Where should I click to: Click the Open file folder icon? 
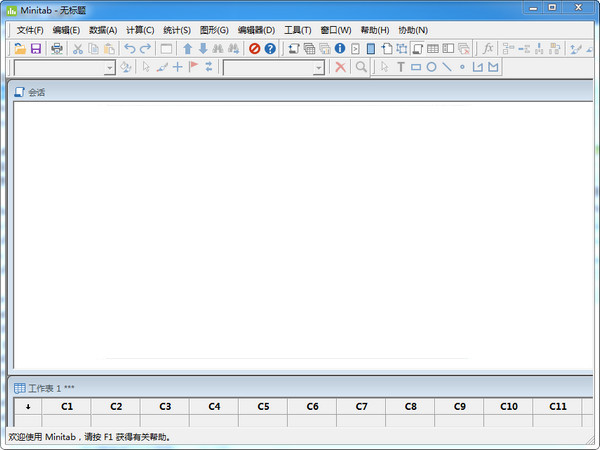pos(19,48)
